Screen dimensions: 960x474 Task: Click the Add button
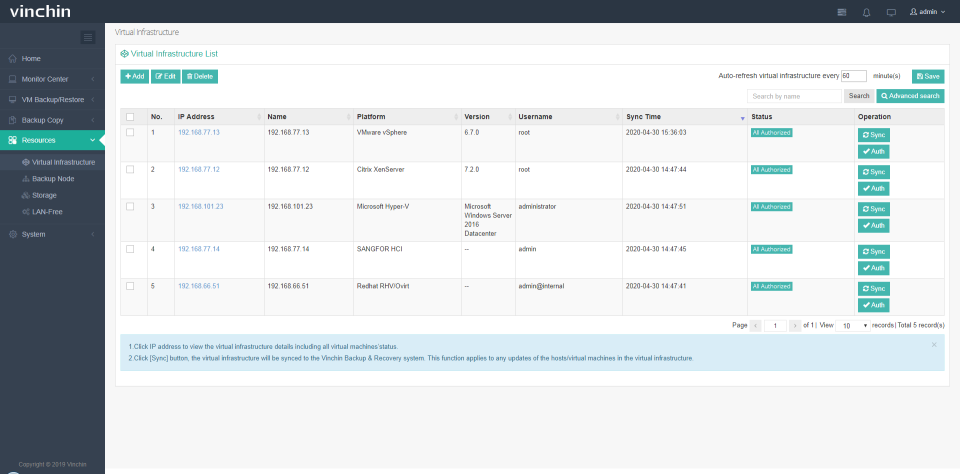point(135,77)
